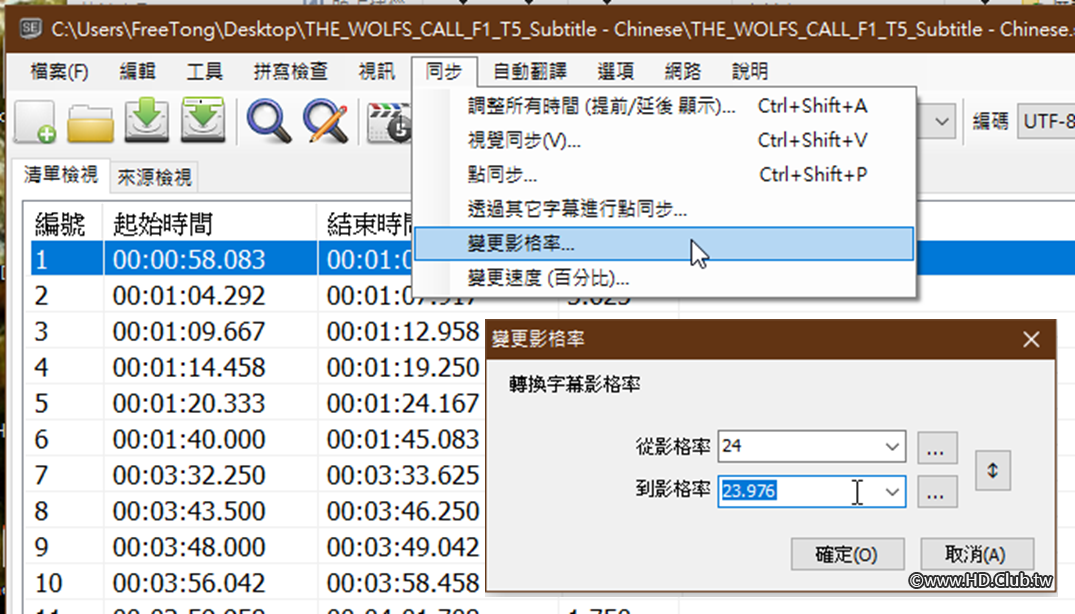Click end time 00:03:49.042 in row 9
The width and height of the screenshot is (1075, 614).
click(403, 547)
